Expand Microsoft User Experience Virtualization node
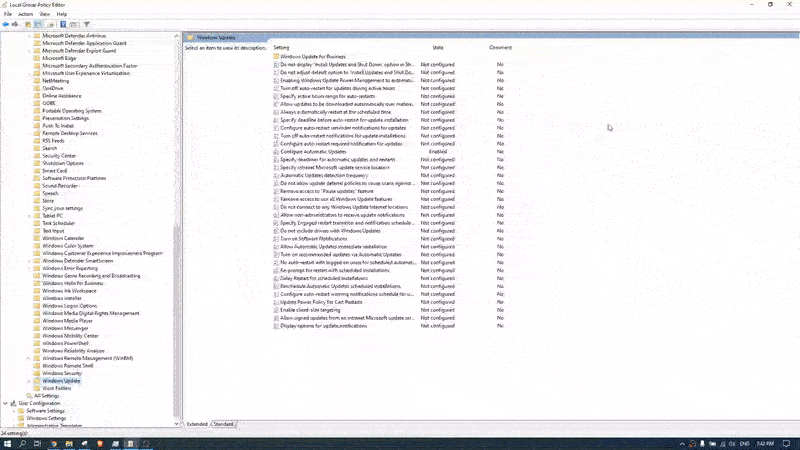This screenshot has width=800, height=450. (x=29, y=73)
